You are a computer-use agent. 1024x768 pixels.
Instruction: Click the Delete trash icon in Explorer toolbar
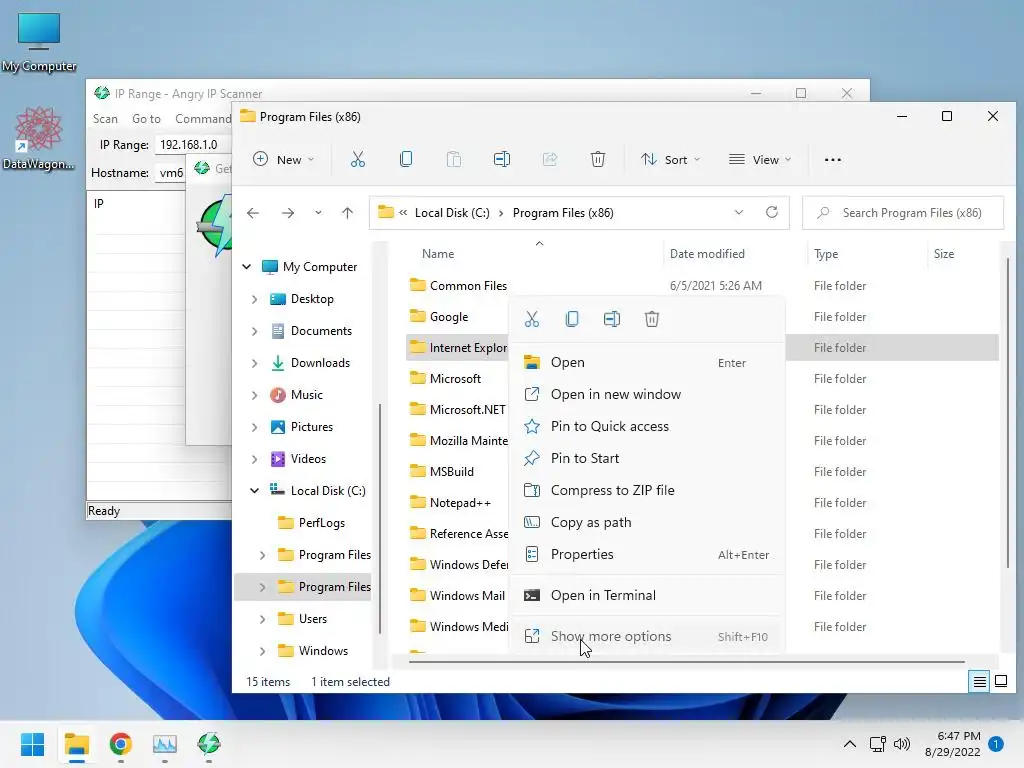click(x=598, y=159)
